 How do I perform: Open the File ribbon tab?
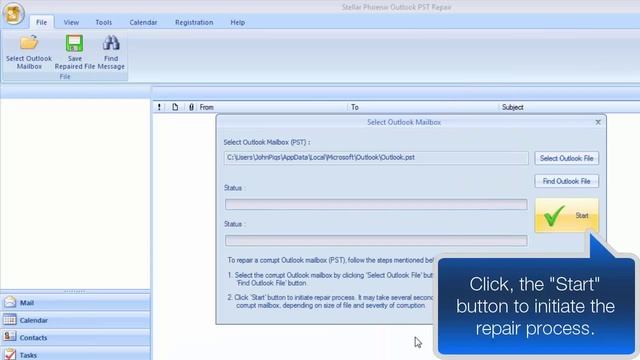[x=41, y=22]
